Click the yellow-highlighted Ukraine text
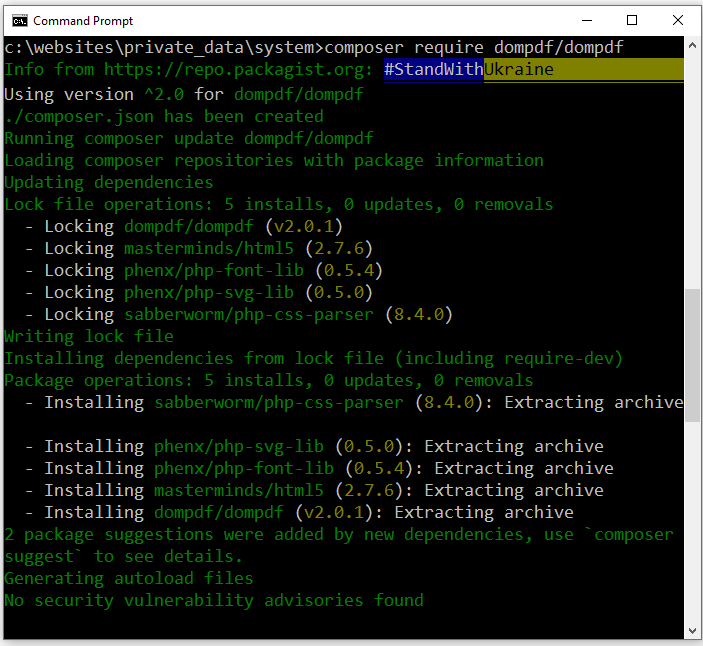Screen dimensions: 703x646 point(519,70)
